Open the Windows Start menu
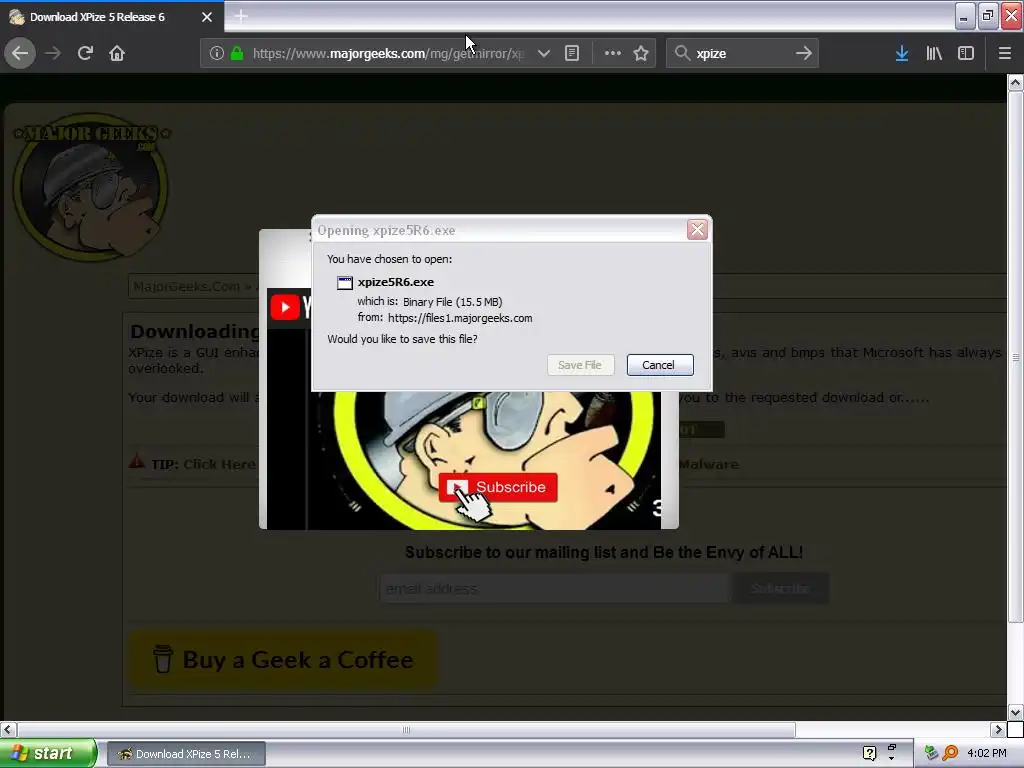The height and width of the screenshot is (768, 1024). [48, 753]
